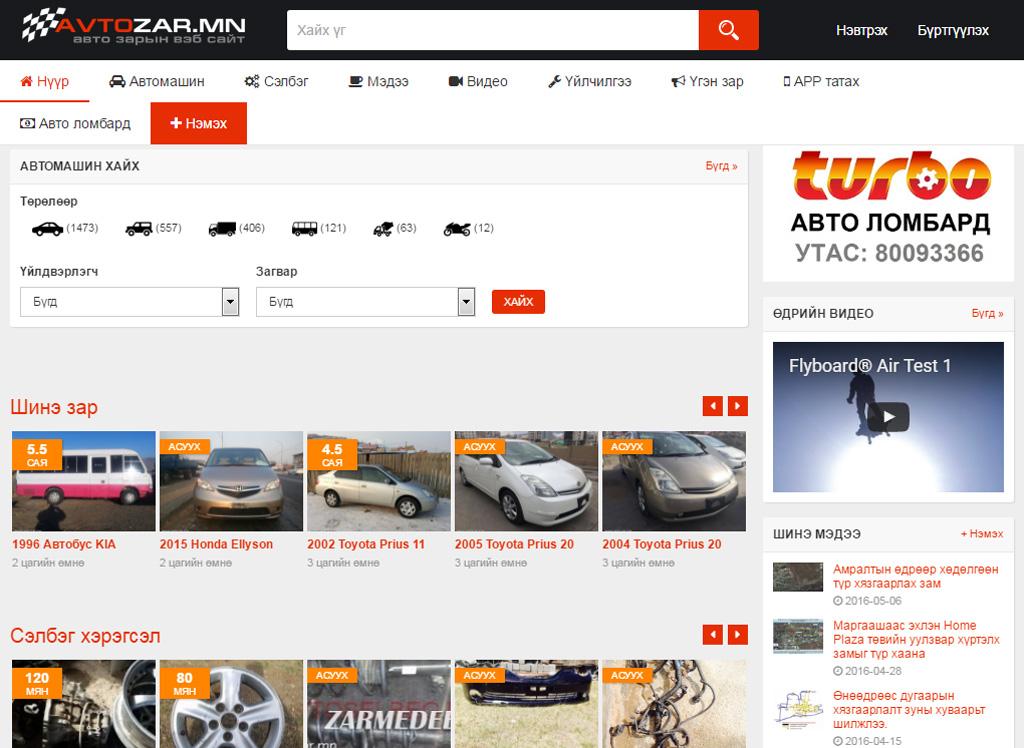Open the 80 мян wheel rim listing

click(x=231, y=704)
